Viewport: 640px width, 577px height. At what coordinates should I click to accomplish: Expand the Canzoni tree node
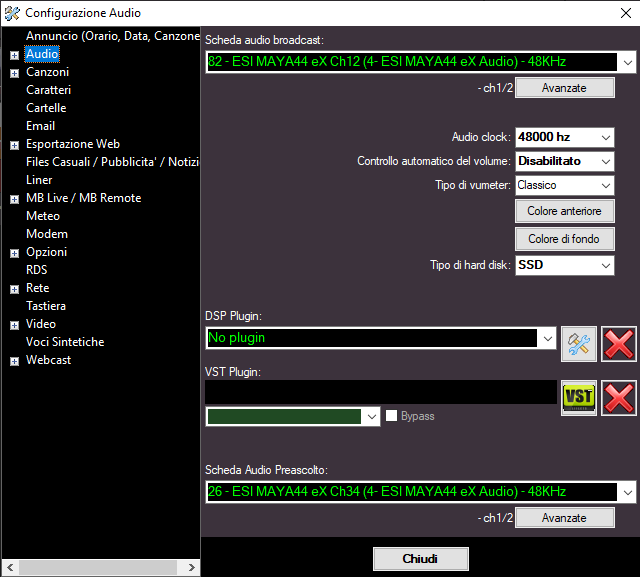pyautogui.click(x=14, y=73)
